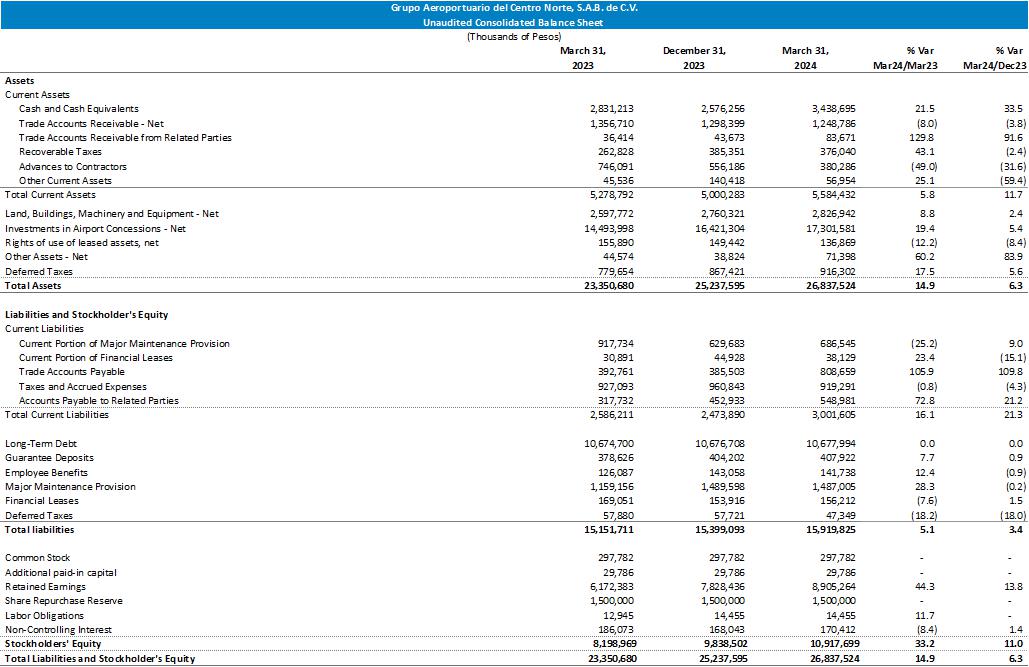1029x667 pixels.
Task: Select the 'Financial Leases' row label
Action: pos(42,500)
